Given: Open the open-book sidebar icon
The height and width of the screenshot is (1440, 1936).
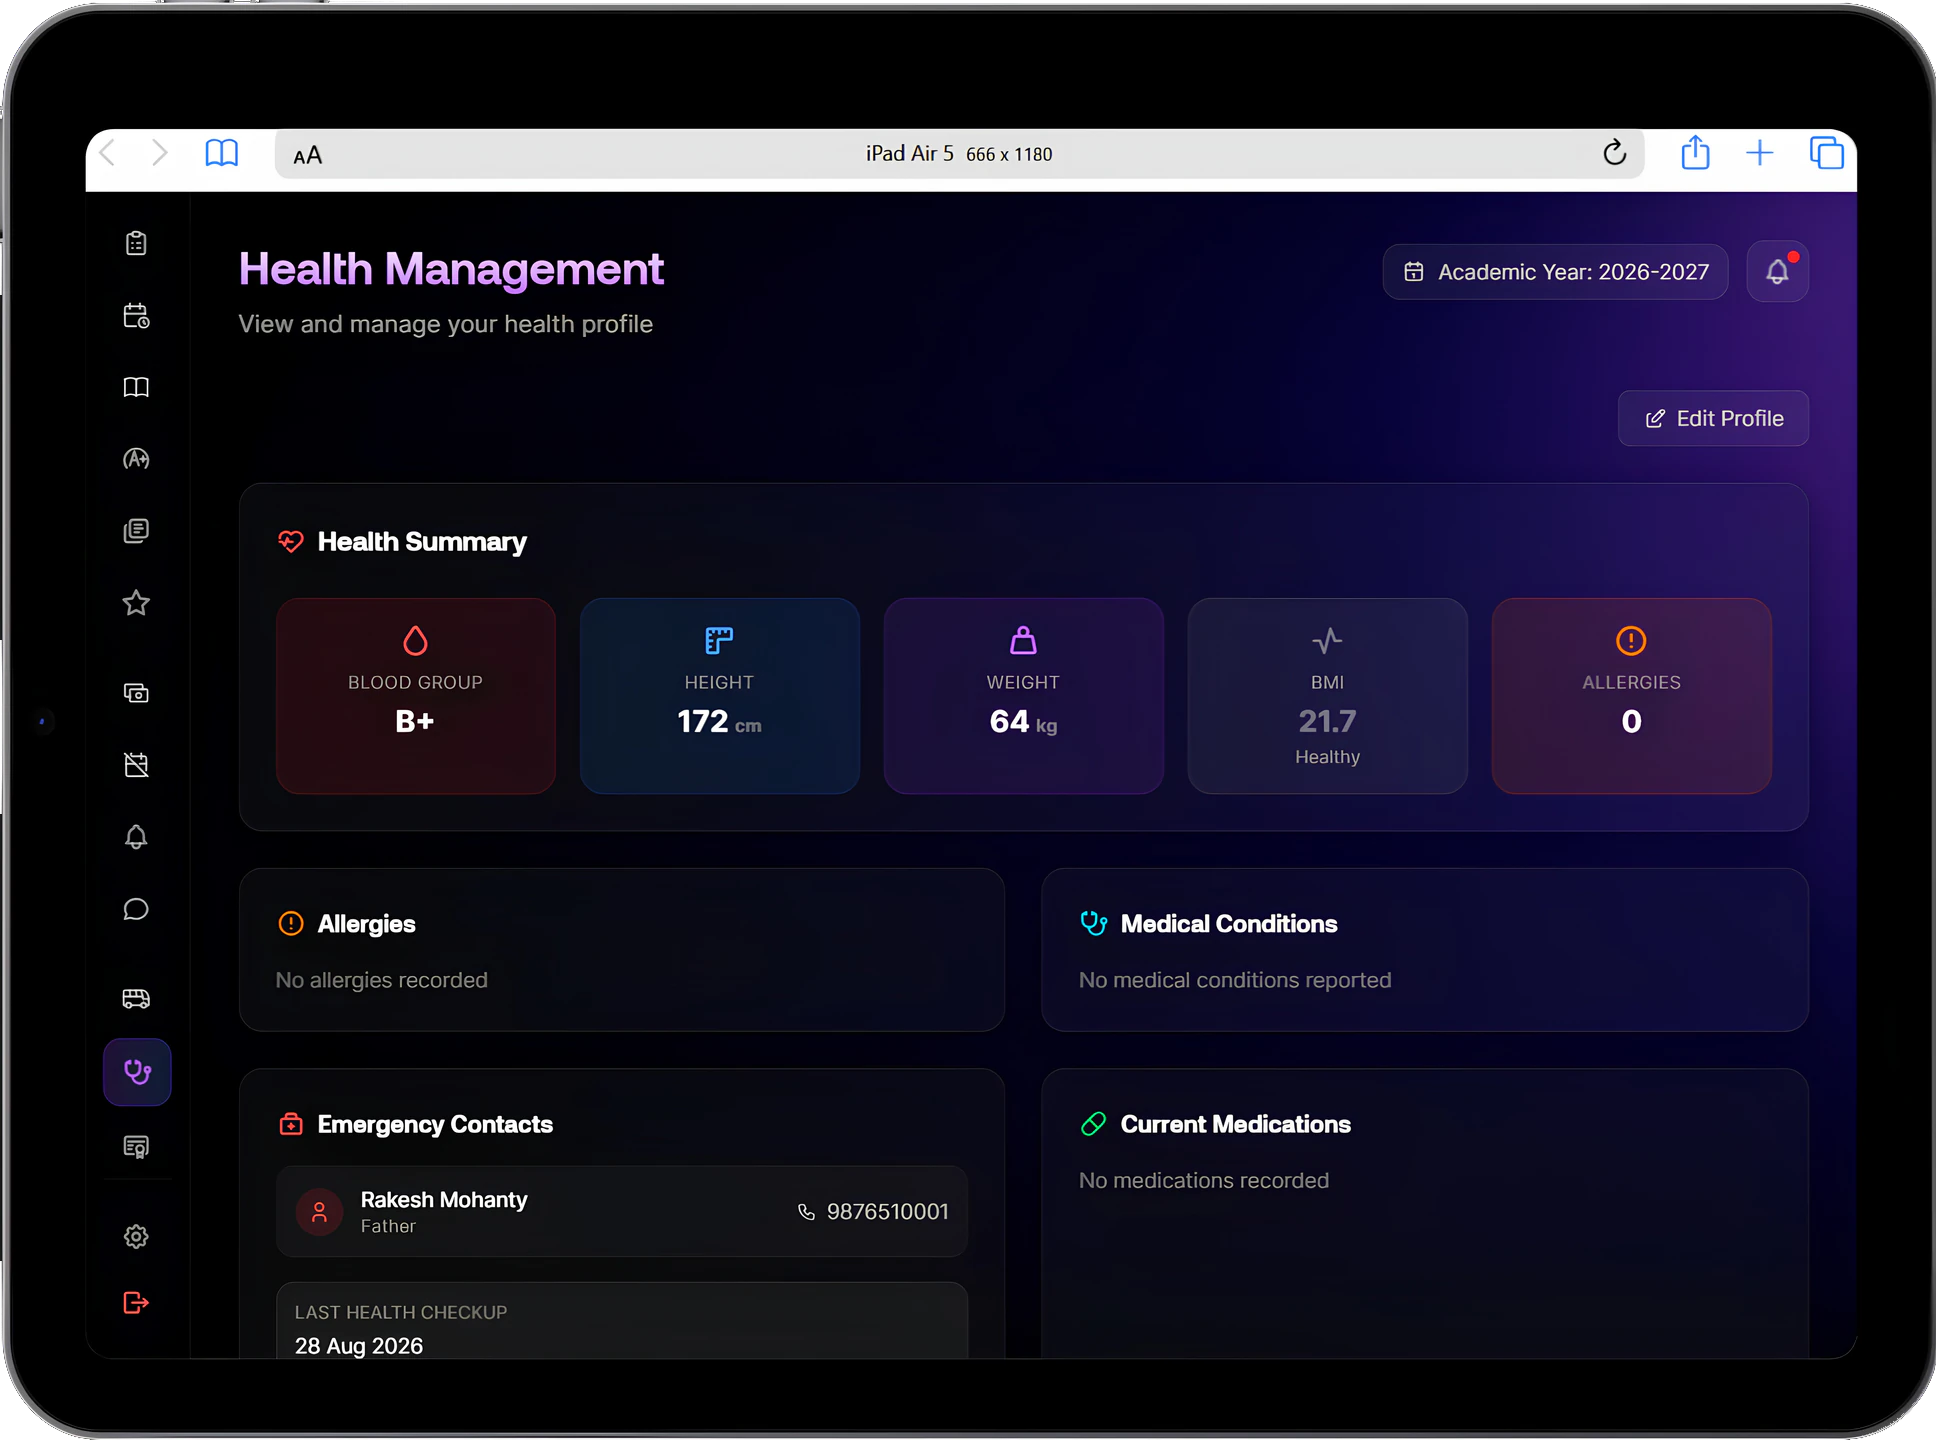Looking at the screenshot, I should pyautogui.click(x=136, y=387).
